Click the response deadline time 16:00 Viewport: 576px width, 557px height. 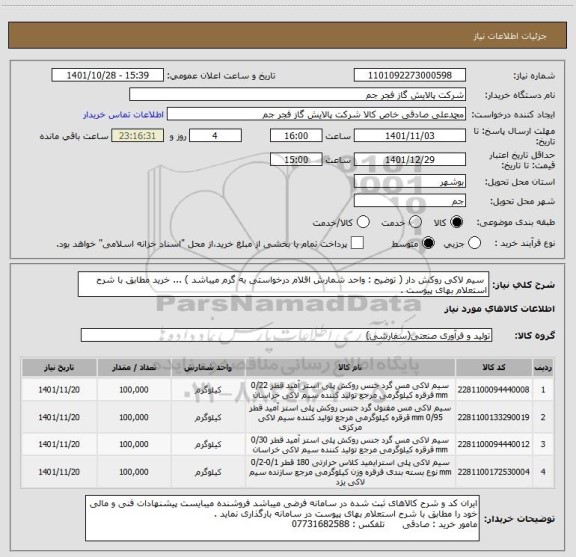coord(296,136)
